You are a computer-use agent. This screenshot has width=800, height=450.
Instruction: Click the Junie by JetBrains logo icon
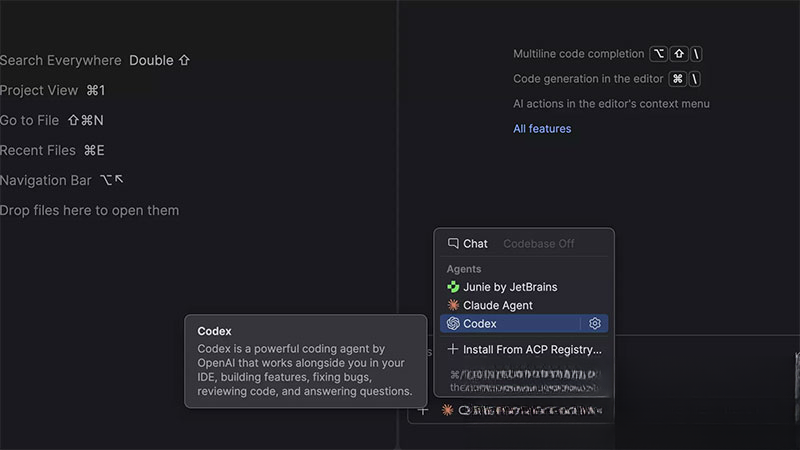coord(453,287)
